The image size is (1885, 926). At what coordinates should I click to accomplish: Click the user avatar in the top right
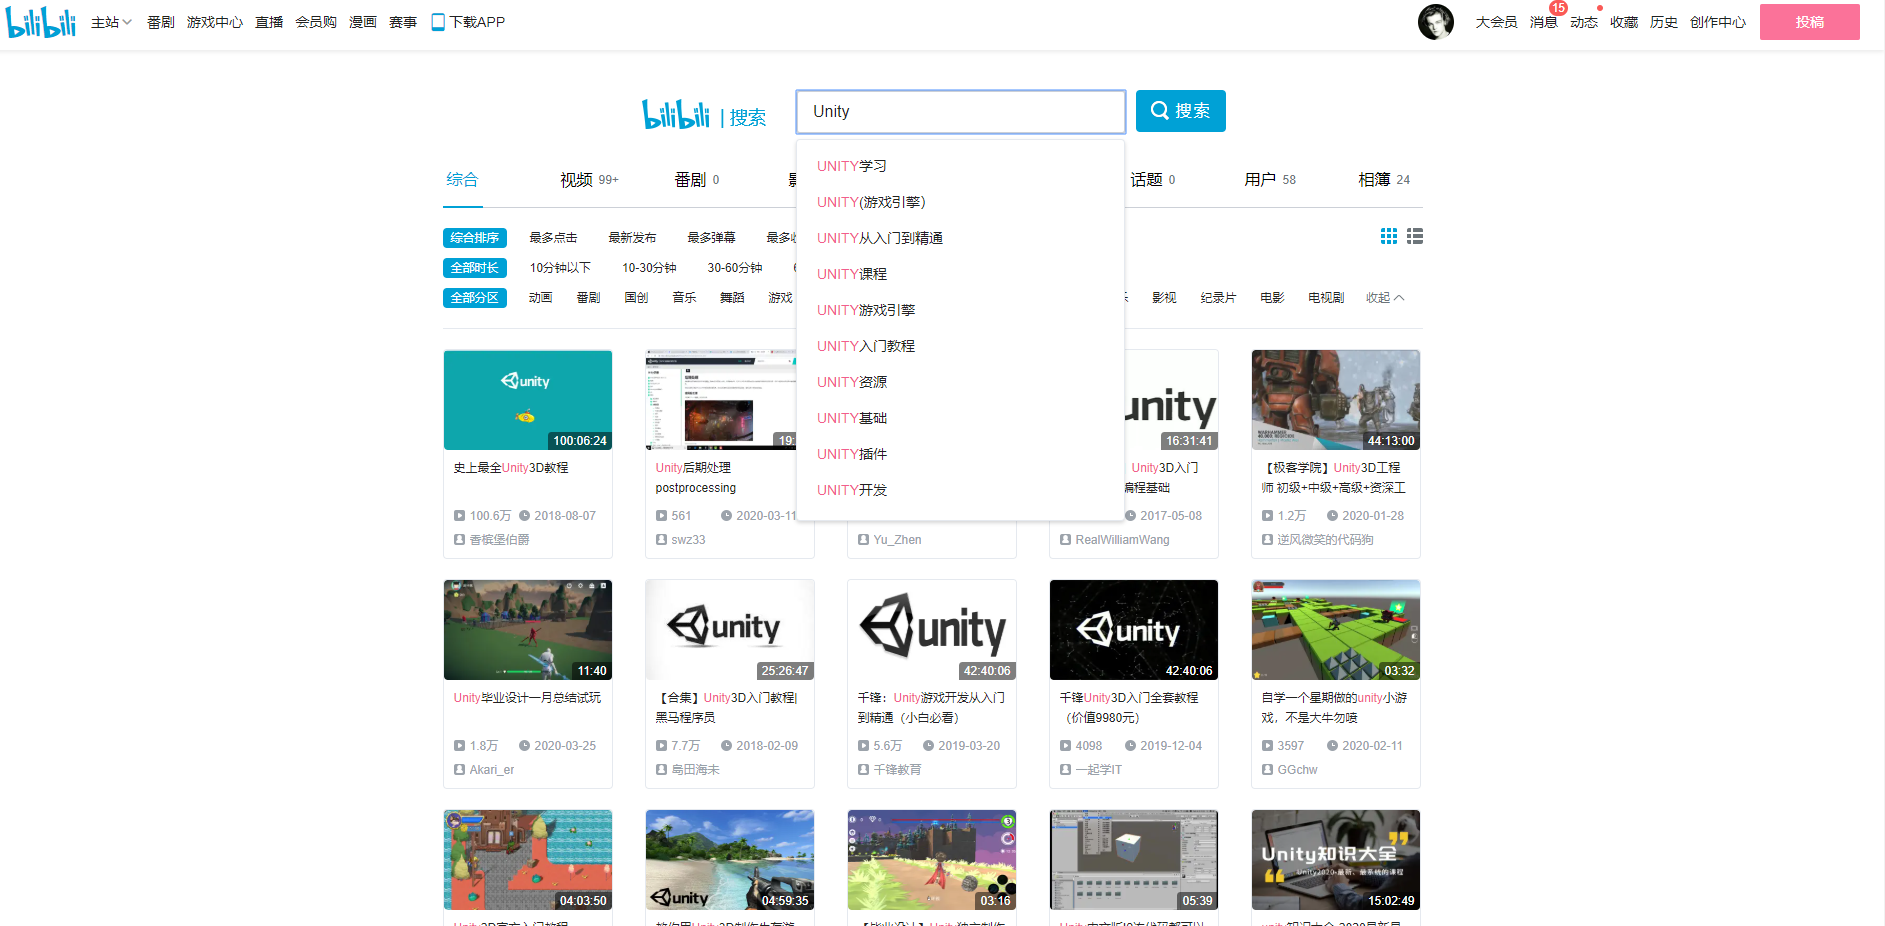pos(1436,21)
